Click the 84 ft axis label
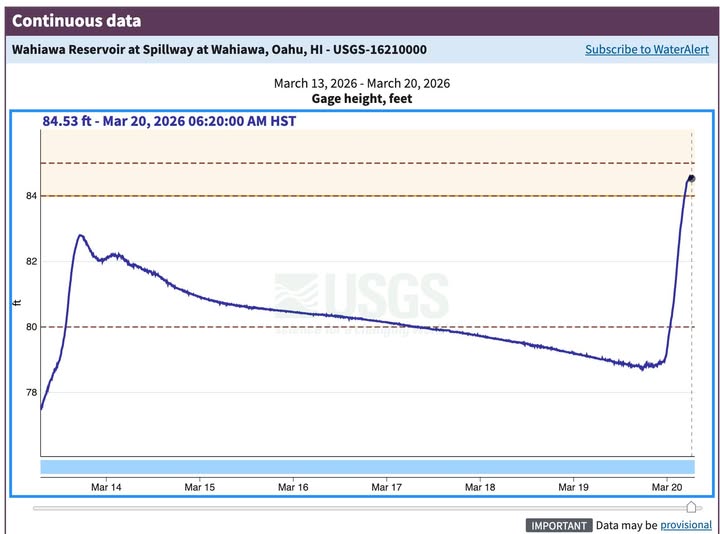The image size is (720, 534). (31, 196)
